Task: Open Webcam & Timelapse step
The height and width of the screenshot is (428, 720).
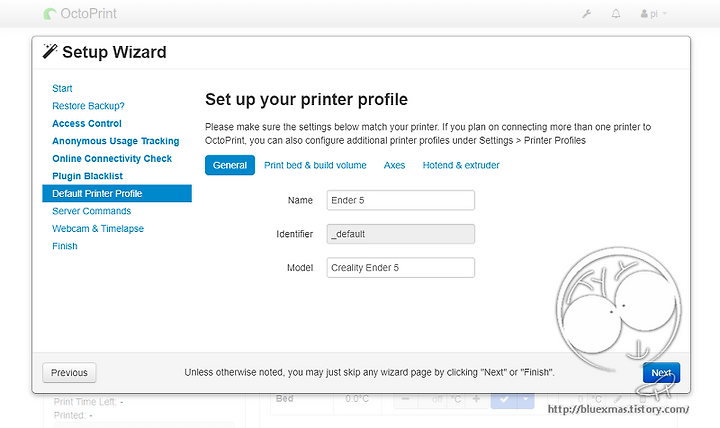Action: pos(98,229)
